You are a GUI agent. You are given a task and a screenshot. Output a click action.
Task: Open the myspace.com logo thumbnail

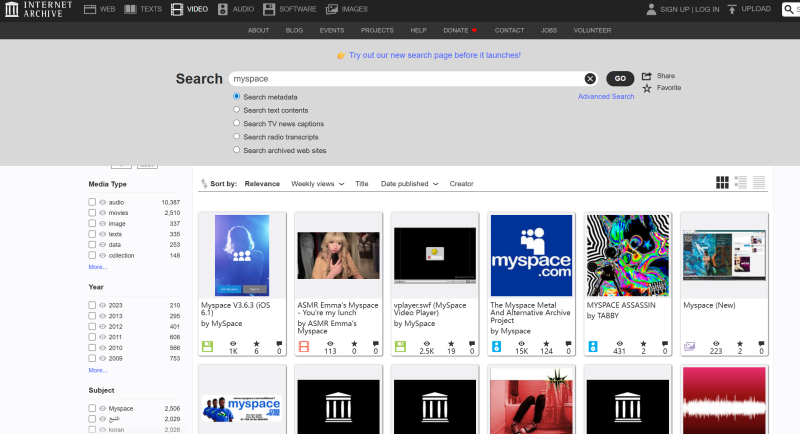click(x=531, y=255)
